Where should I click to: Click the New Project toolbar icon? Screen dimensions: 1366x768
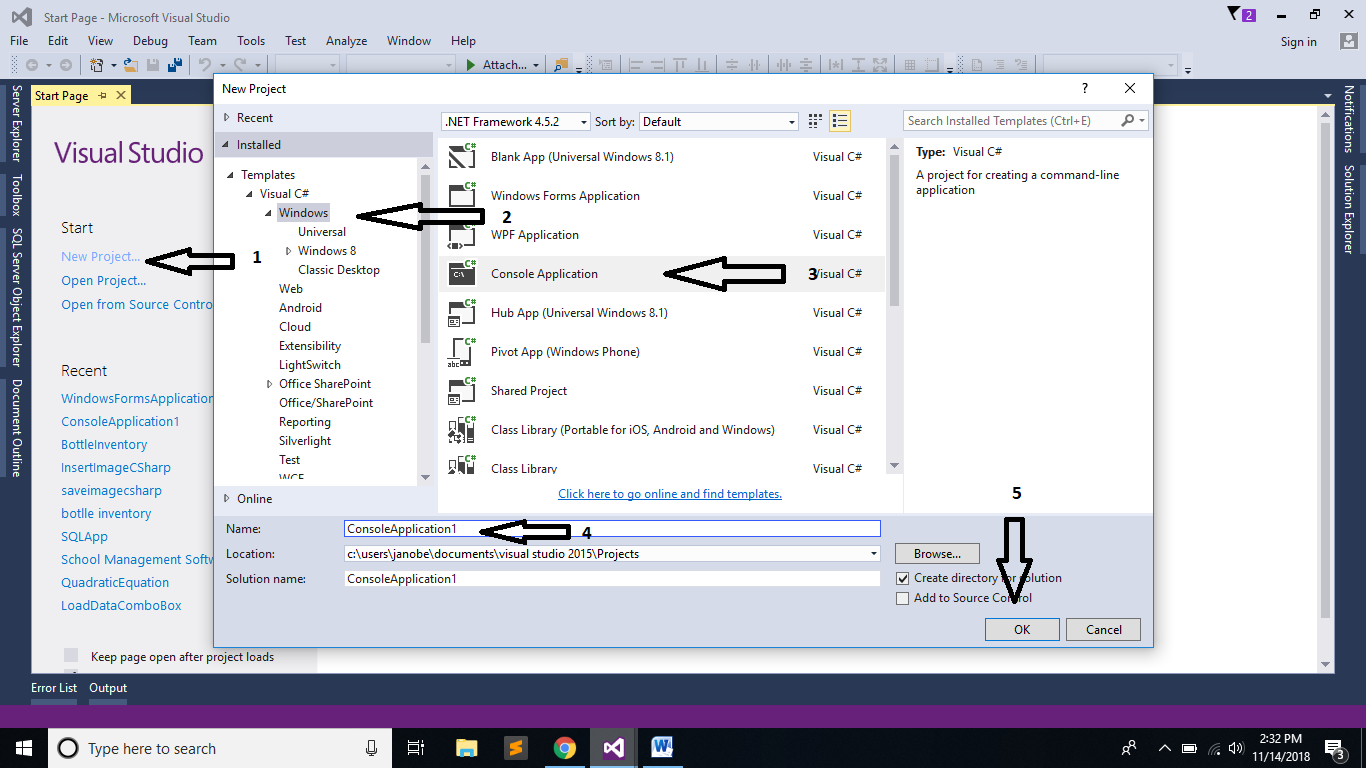click(97, 65)
